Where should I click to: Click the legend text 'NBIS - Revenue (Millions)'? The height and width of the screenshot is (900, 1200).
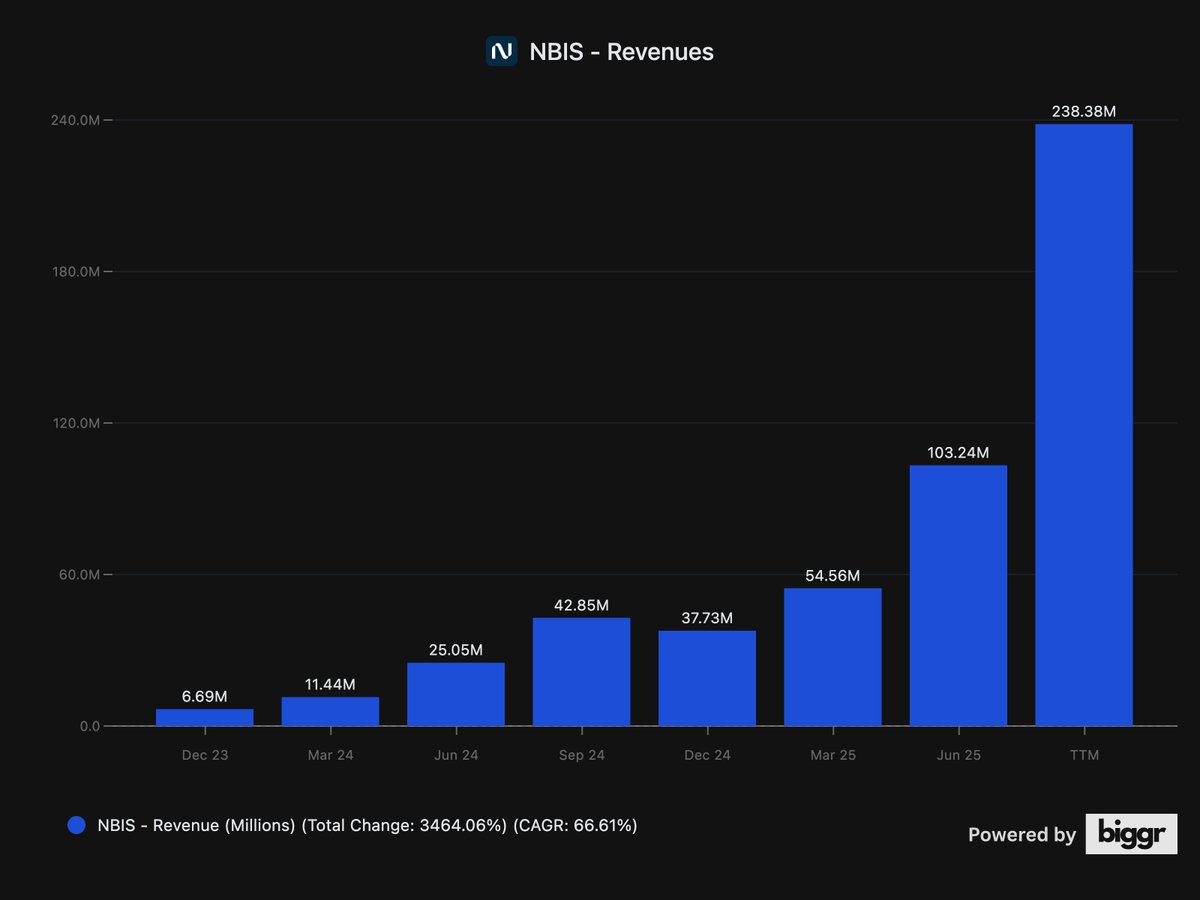coord(197,826)
